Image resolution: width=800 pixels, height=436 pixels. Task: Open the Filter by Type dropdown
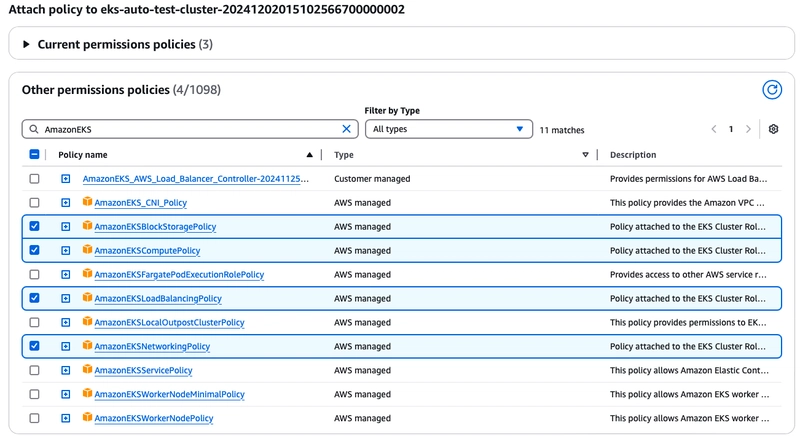(448, 130)
